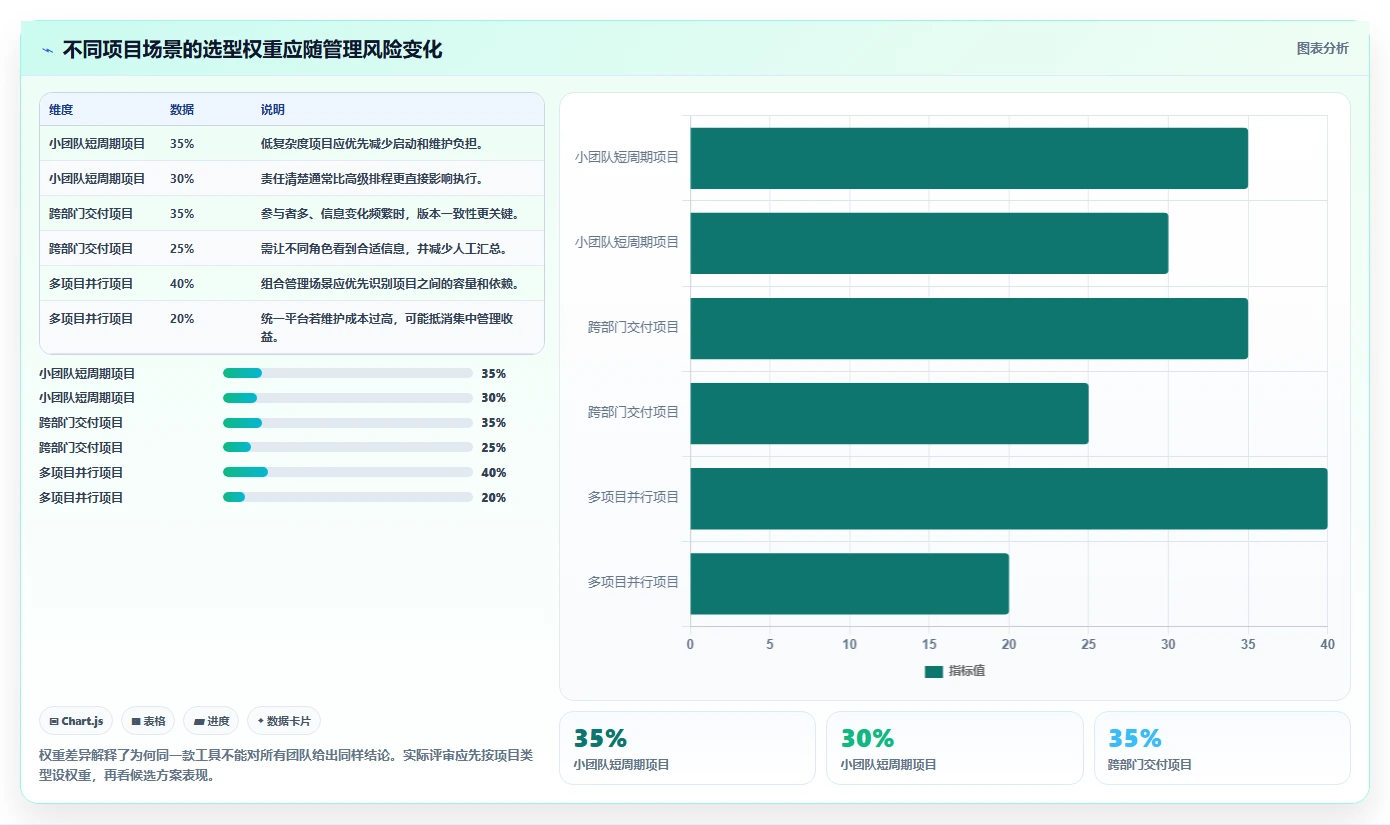The width and height of the screenshot is (1390, 825).
Task: Click the 40% progress bar for 多项目并行项目
Action: pyautogui.click(x=348, y=472)
